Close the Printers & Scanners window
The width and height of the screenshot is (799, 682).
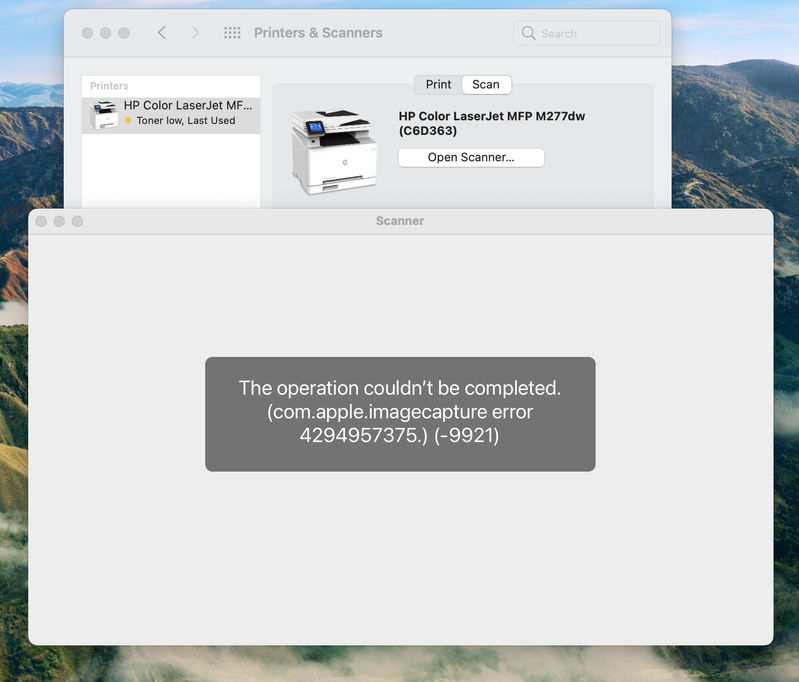tap(87, 33)
